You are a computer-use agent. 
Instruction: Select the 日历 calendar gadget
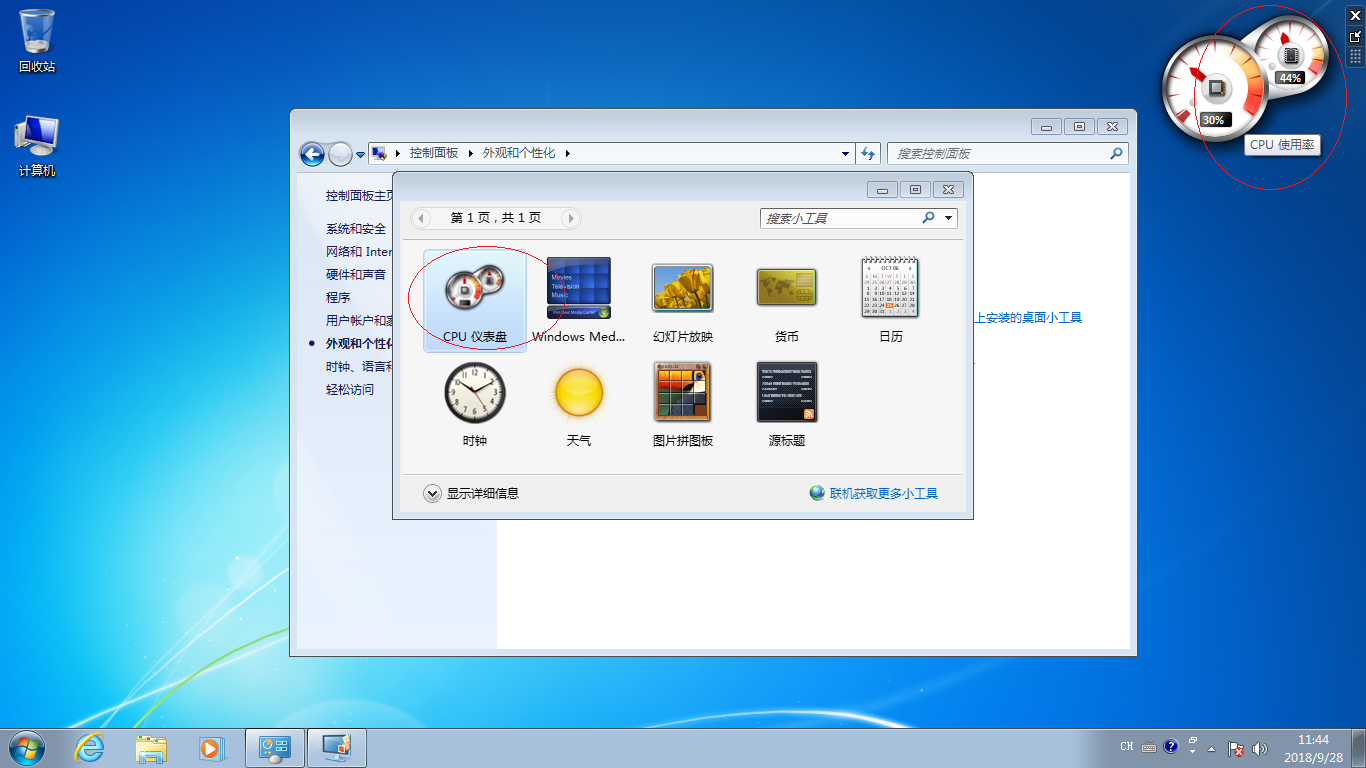[890, 301]
